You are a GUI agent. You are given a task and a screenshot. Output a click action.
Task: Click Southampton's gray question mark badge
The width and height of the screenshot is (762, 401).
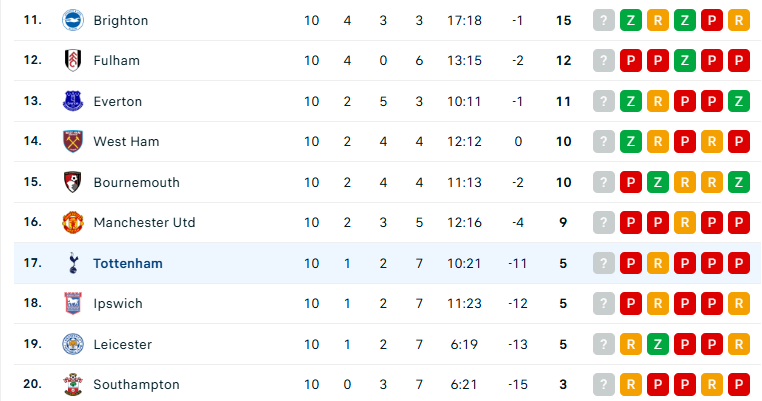(x=604, y=384)
